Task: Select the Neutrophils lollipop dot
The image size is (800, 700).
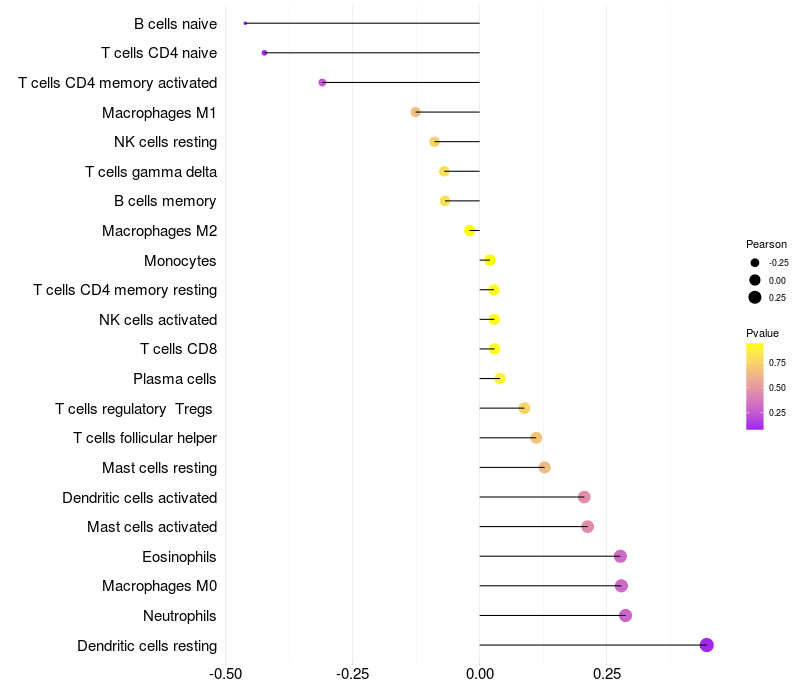Action: tap(625, 615)
